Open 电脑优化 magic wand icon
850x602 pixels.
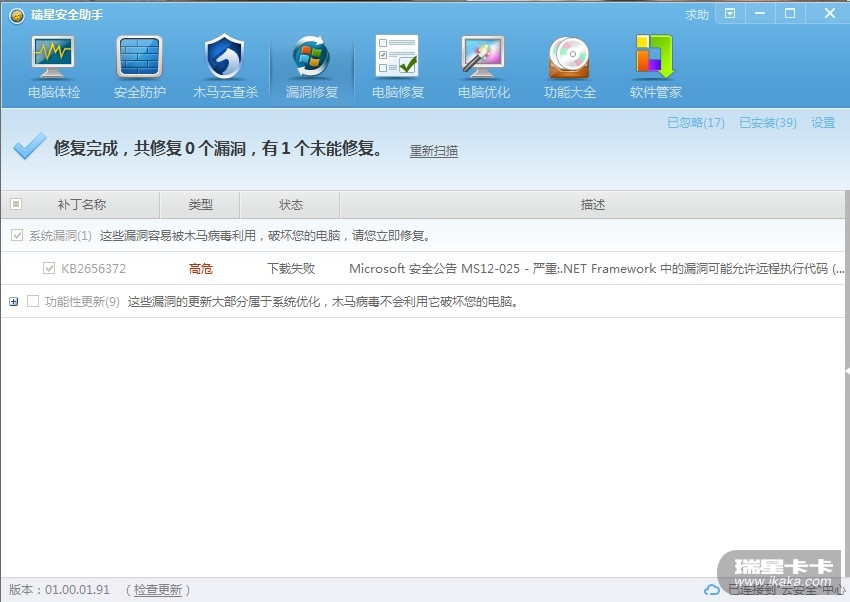483,57
